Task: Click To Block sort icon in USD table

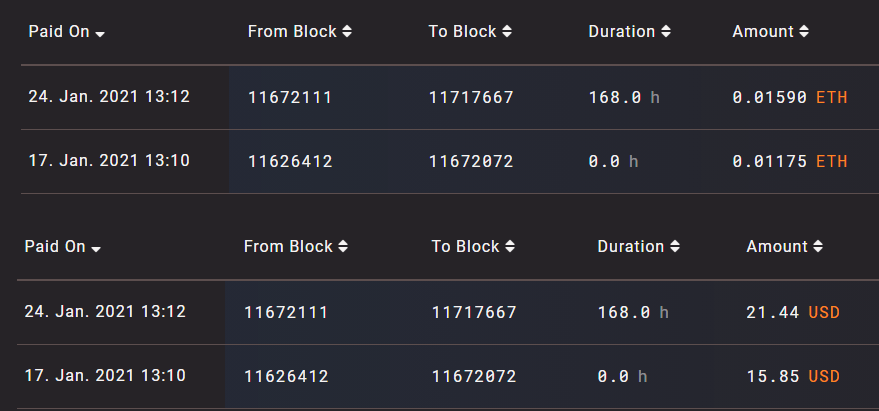Action: tap(511, 247)
